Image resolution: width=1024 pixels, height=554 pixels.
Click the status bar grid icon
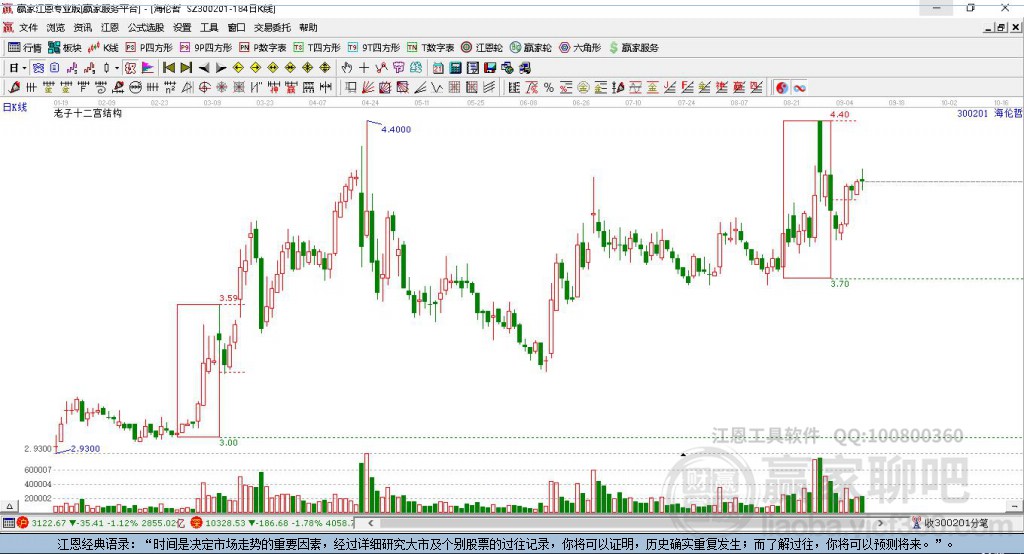tap(8, 523)
